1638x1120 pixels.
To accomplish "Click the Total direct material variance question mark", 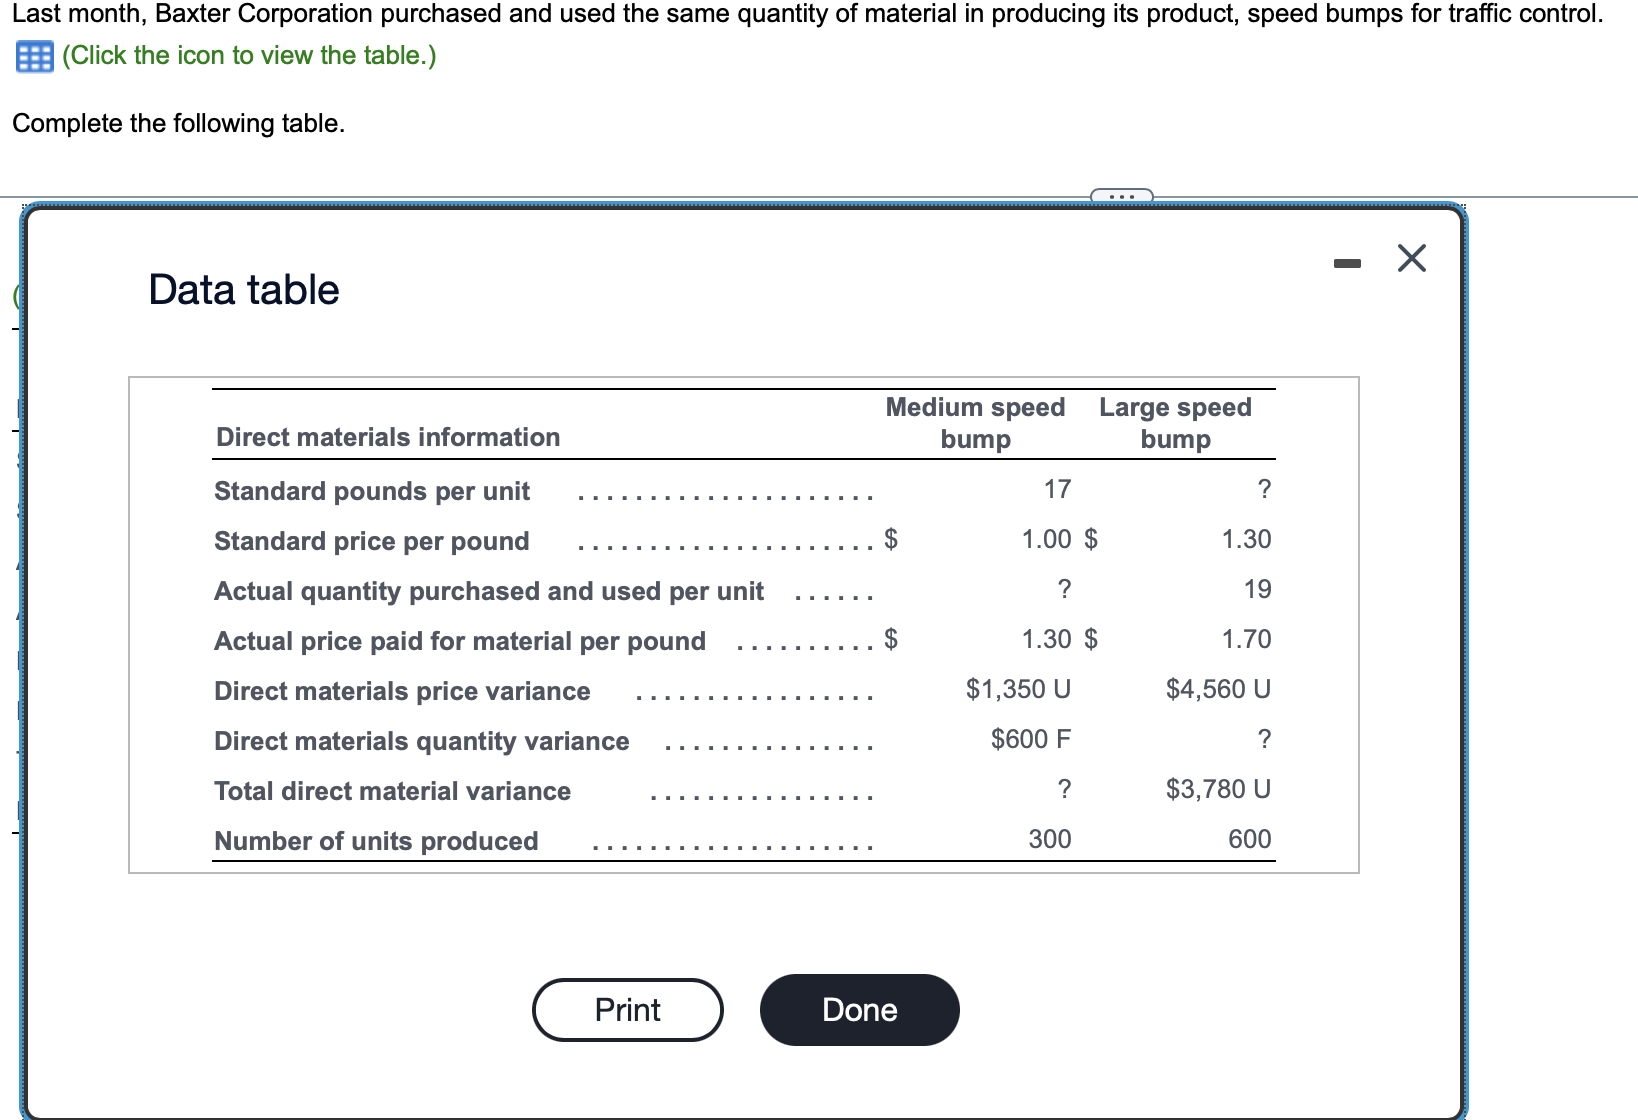I will point(1063,789).
